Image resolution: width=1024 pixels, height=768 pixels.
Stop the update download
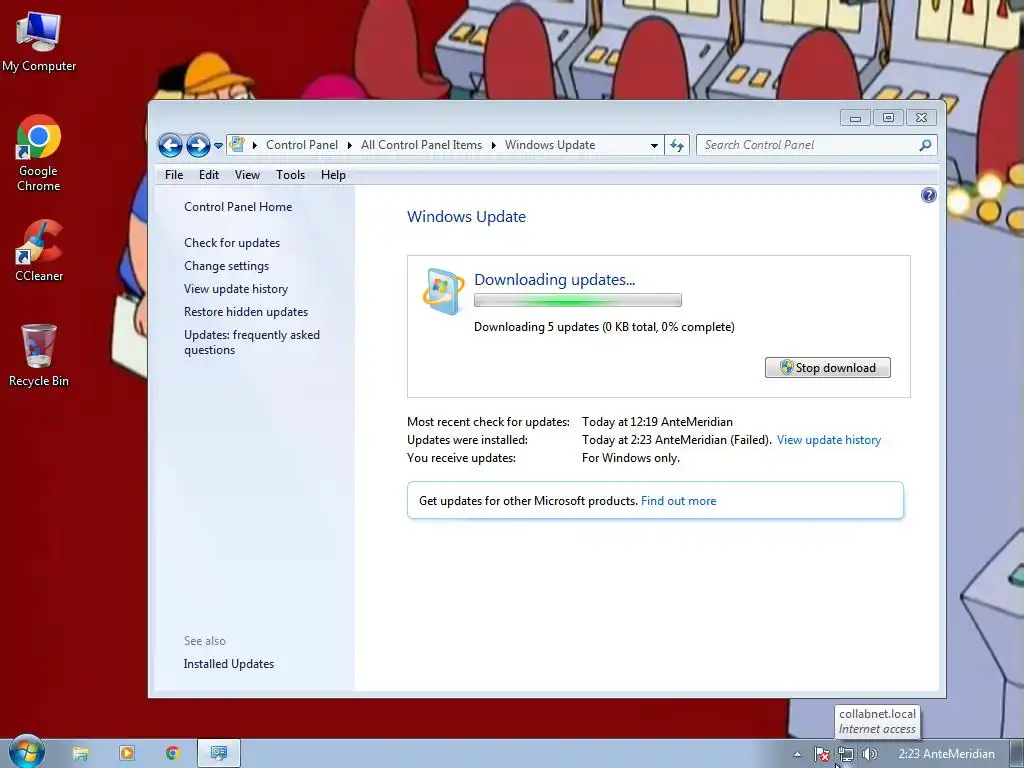click(827, 368)
